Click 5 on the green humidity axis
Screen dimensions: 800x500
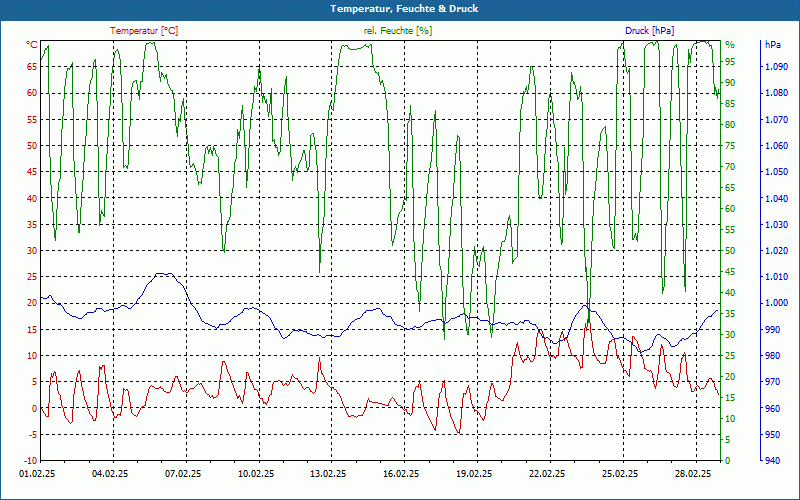[728, 439]
